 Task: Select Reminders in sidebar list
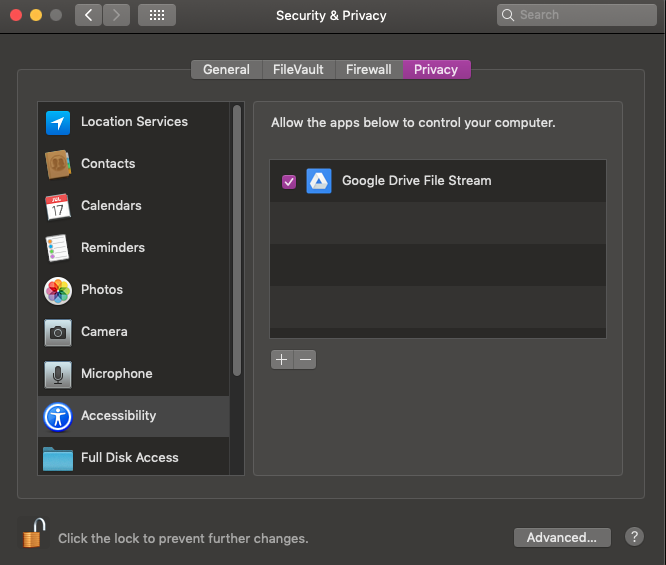click(x=112, y=248)
